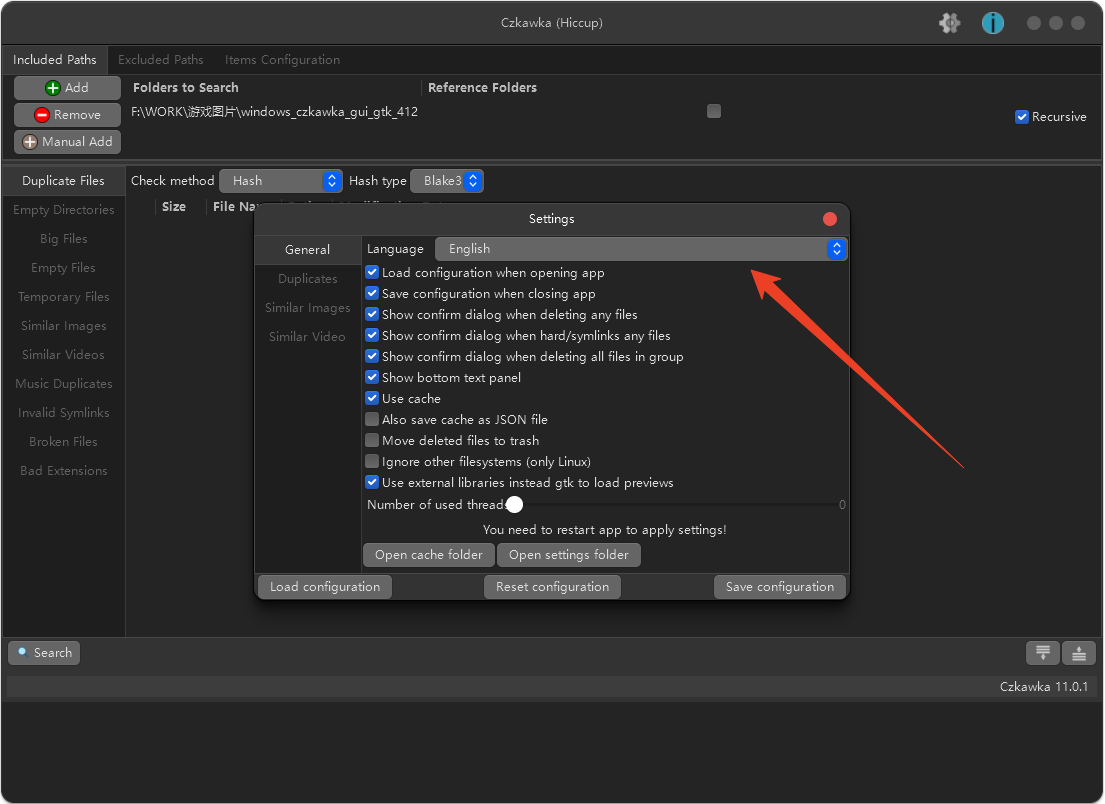Click the green plus Add button
This screenshot has height=804, width=1105.
point(67,88)
